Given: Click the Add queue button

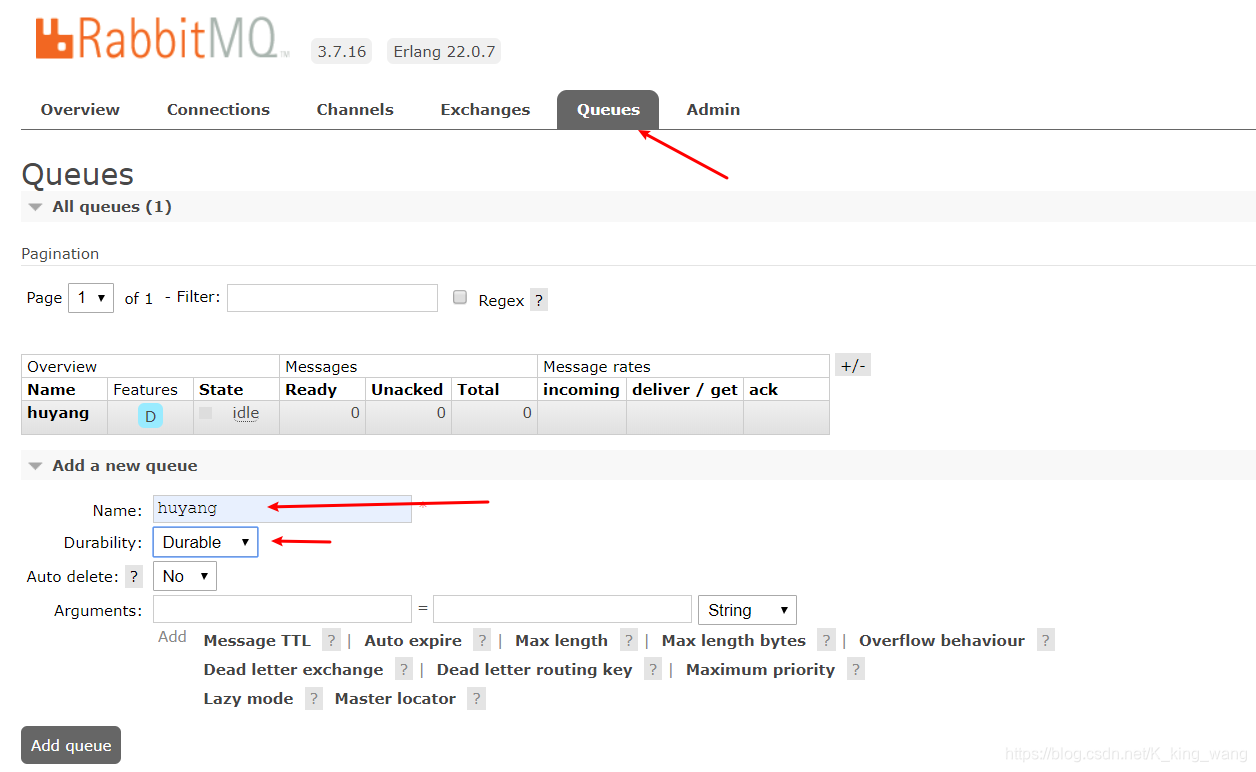Looking at the screenshot, I should pos(71,745).
